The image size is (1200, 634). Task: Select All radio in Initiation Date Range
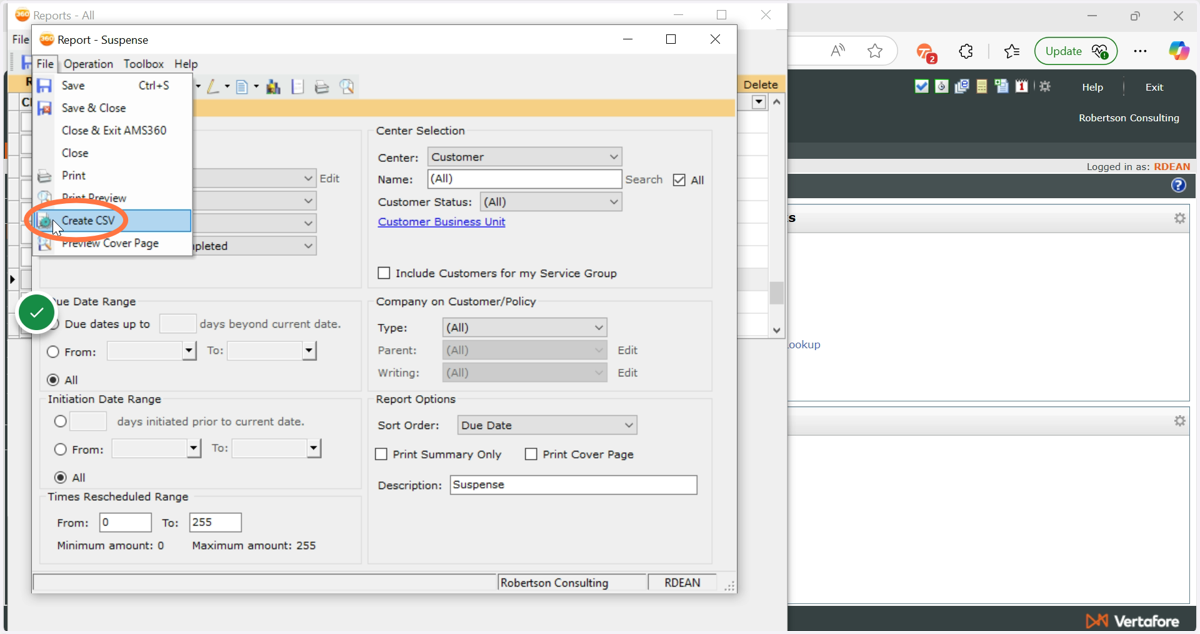pyautogui.click(x=61, y=478)
